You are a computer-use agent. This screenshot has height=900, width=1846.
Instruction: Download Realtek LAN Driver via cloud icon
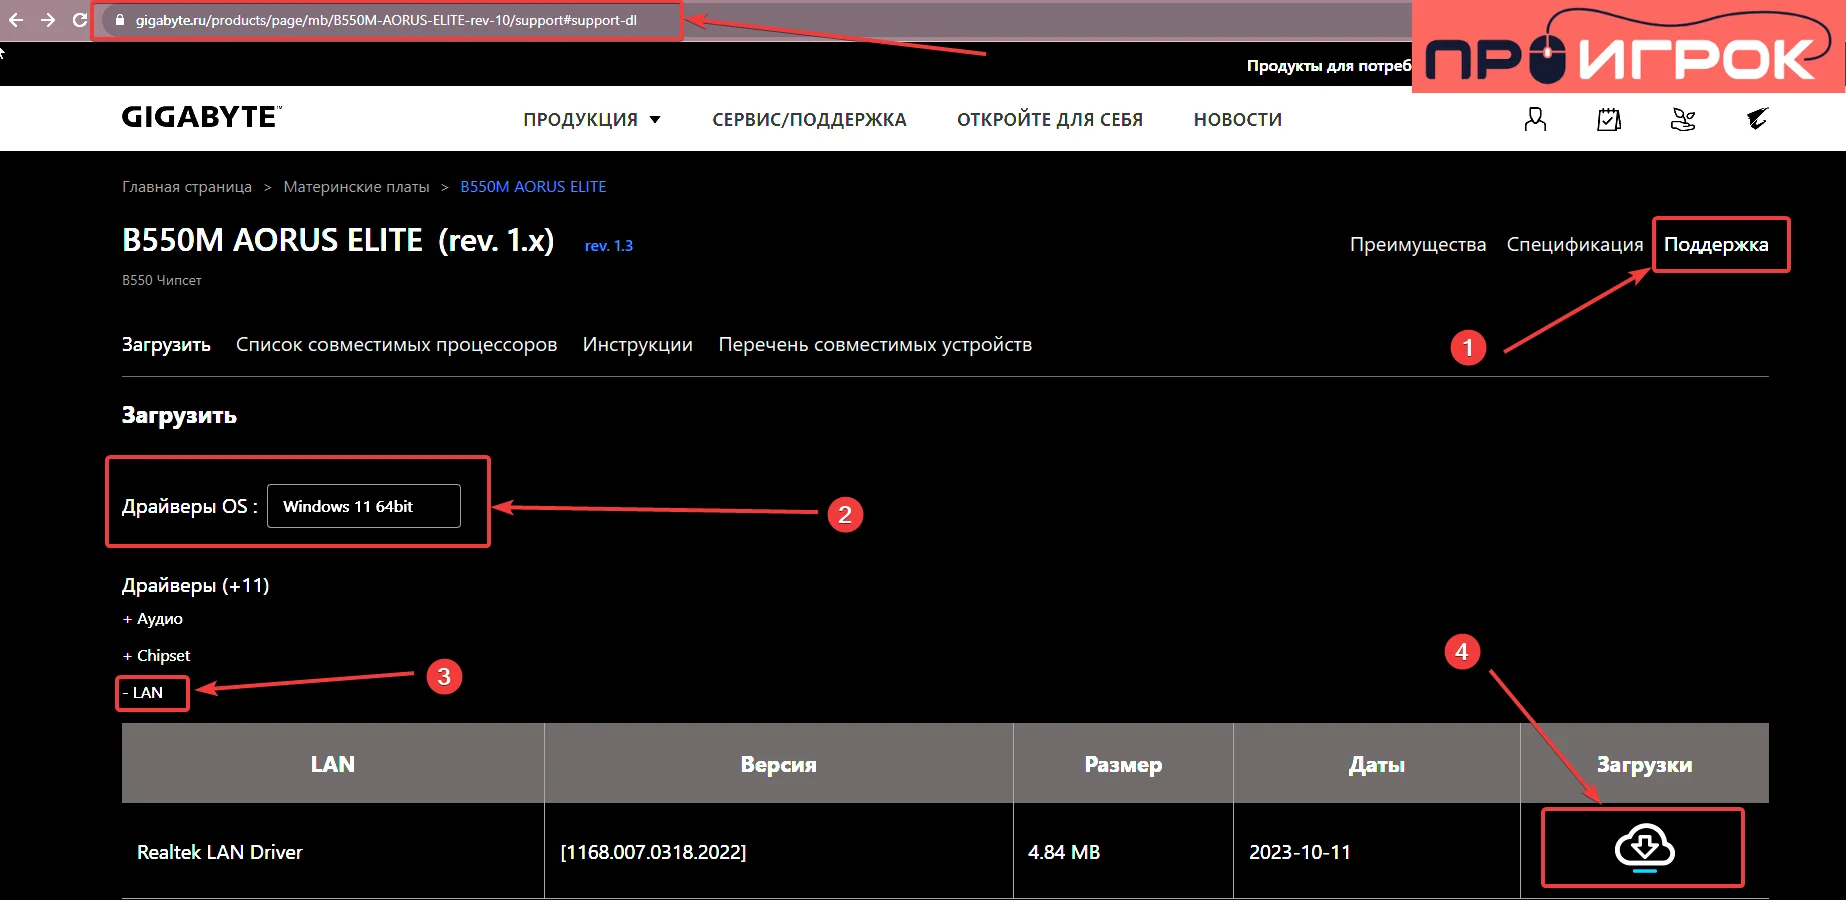1644,848
